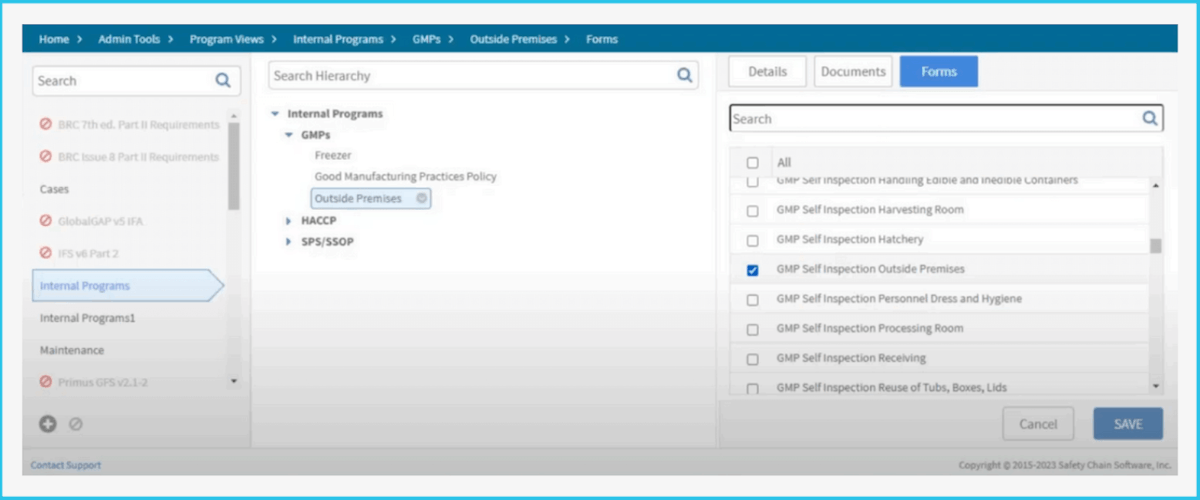Click the left sidebar search magnifier icon
The image size is (1200, 500).
(222, 81)
